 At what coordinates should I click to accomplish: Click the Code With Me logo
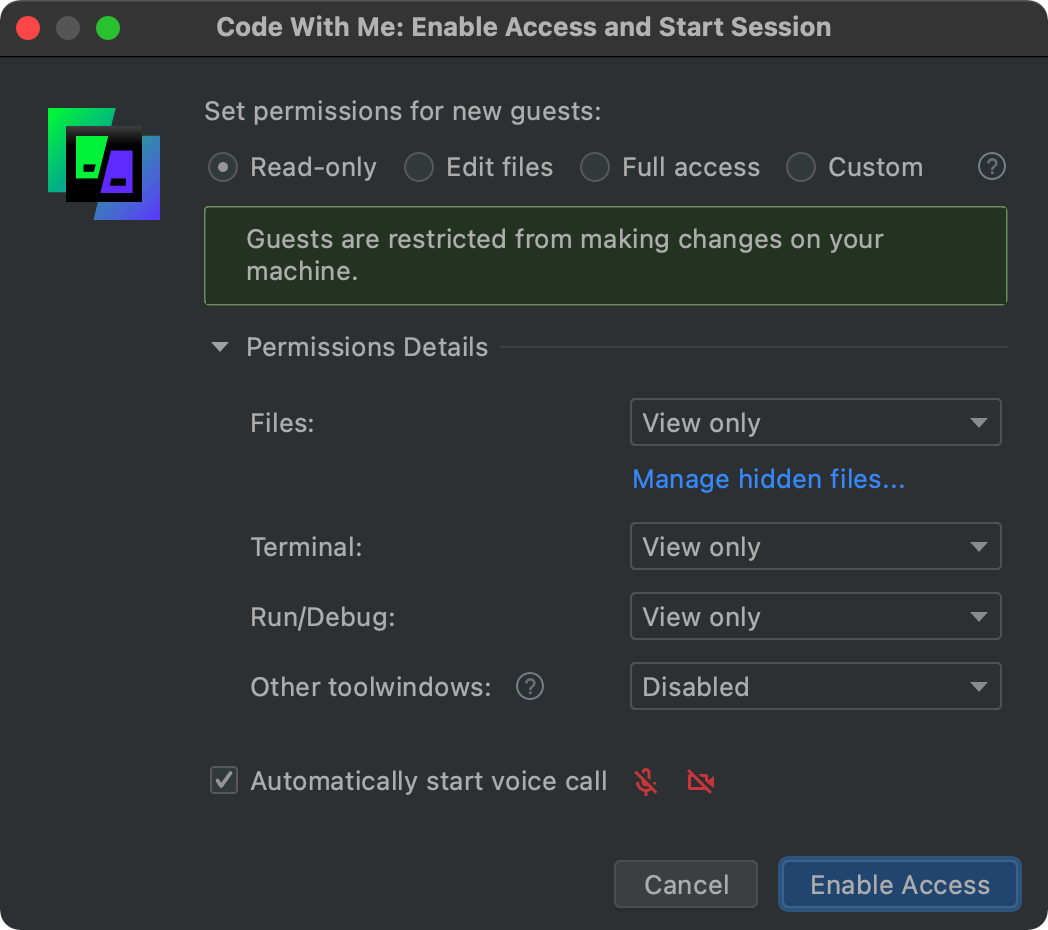[x=104, y=164]
